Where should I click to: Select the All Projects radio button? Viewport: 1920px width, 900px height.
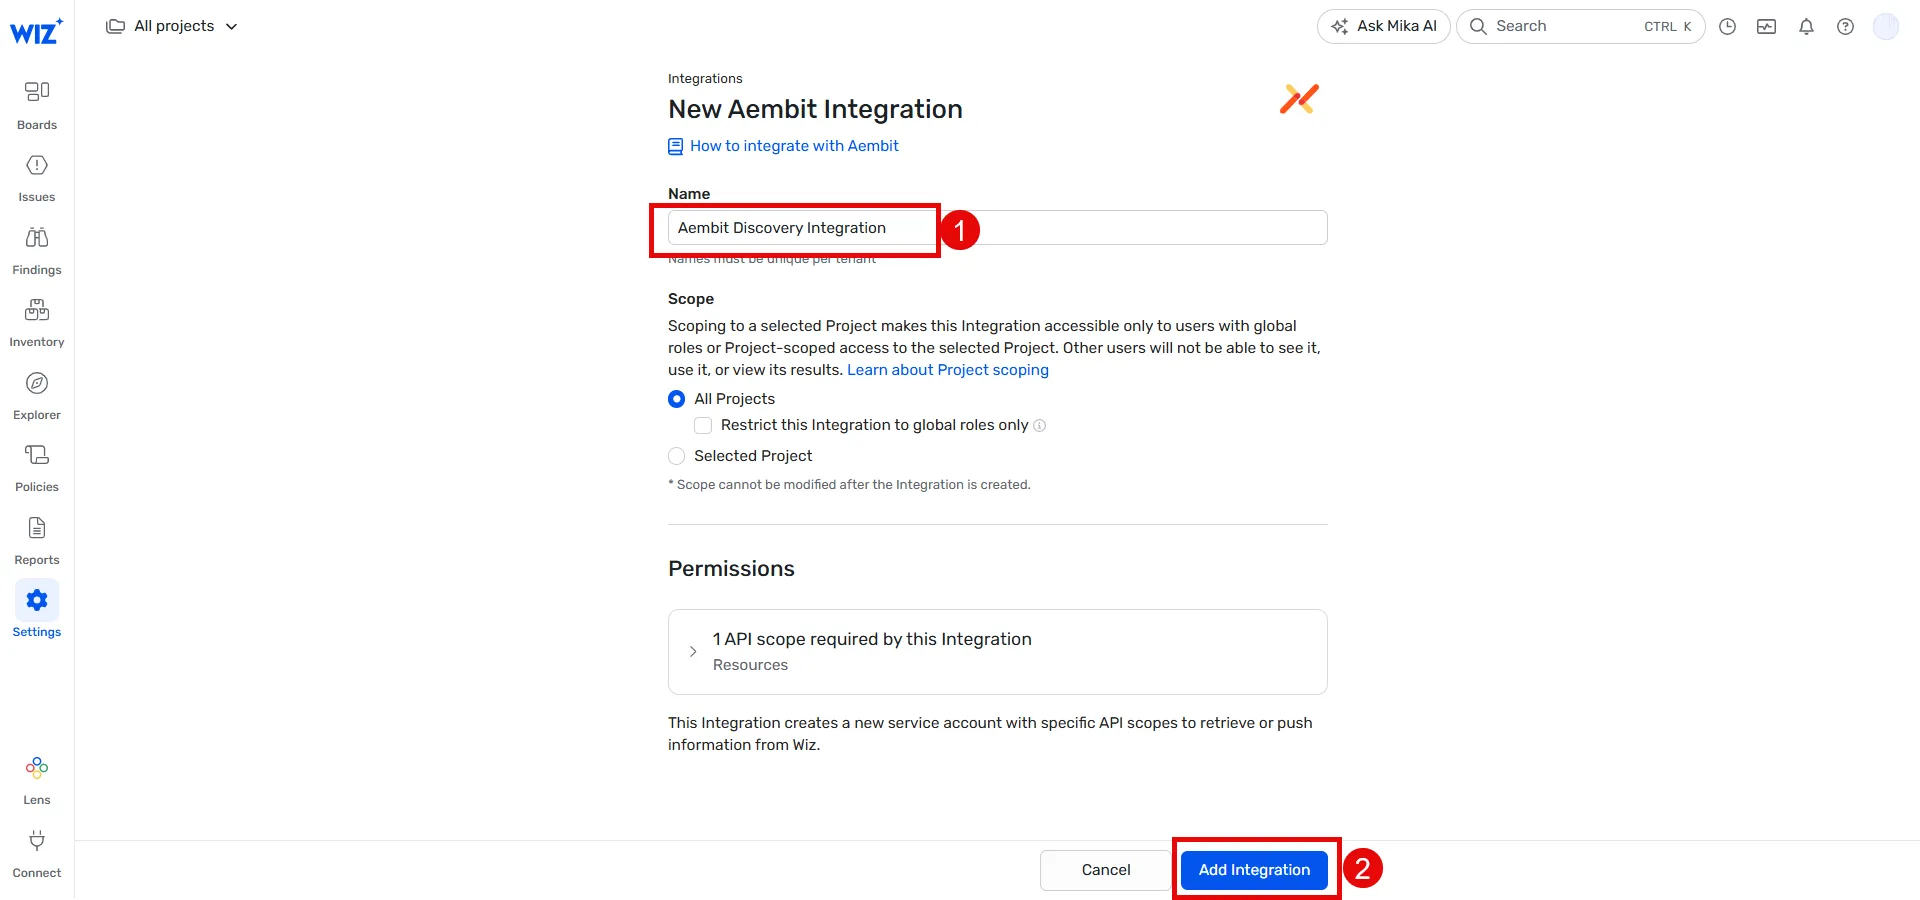tap(676, 398)
